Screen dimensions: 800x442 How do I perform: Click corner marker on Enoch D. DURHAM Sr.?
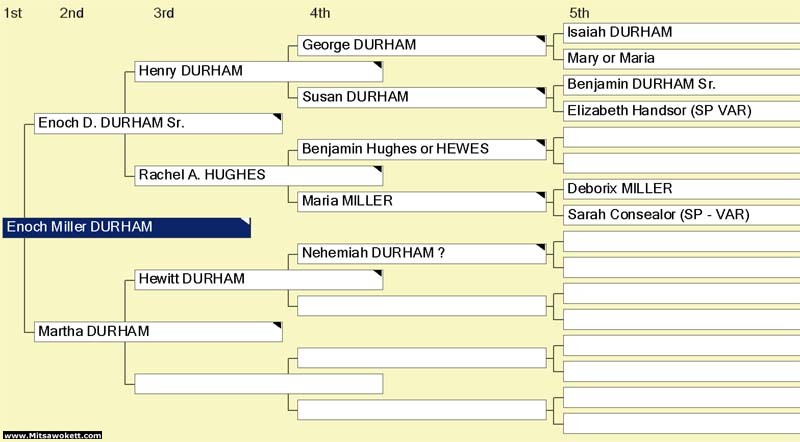[x=278, y=117]
